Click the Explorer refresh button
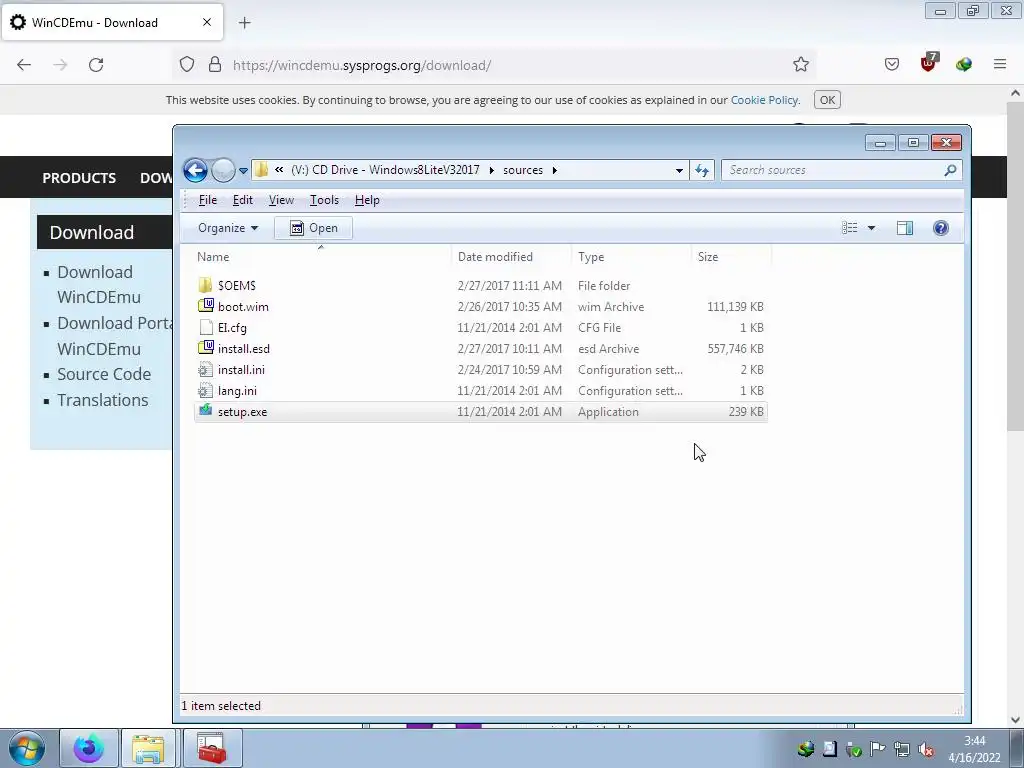The width and height of the screenshot is (1024, 768). point(702,170)
